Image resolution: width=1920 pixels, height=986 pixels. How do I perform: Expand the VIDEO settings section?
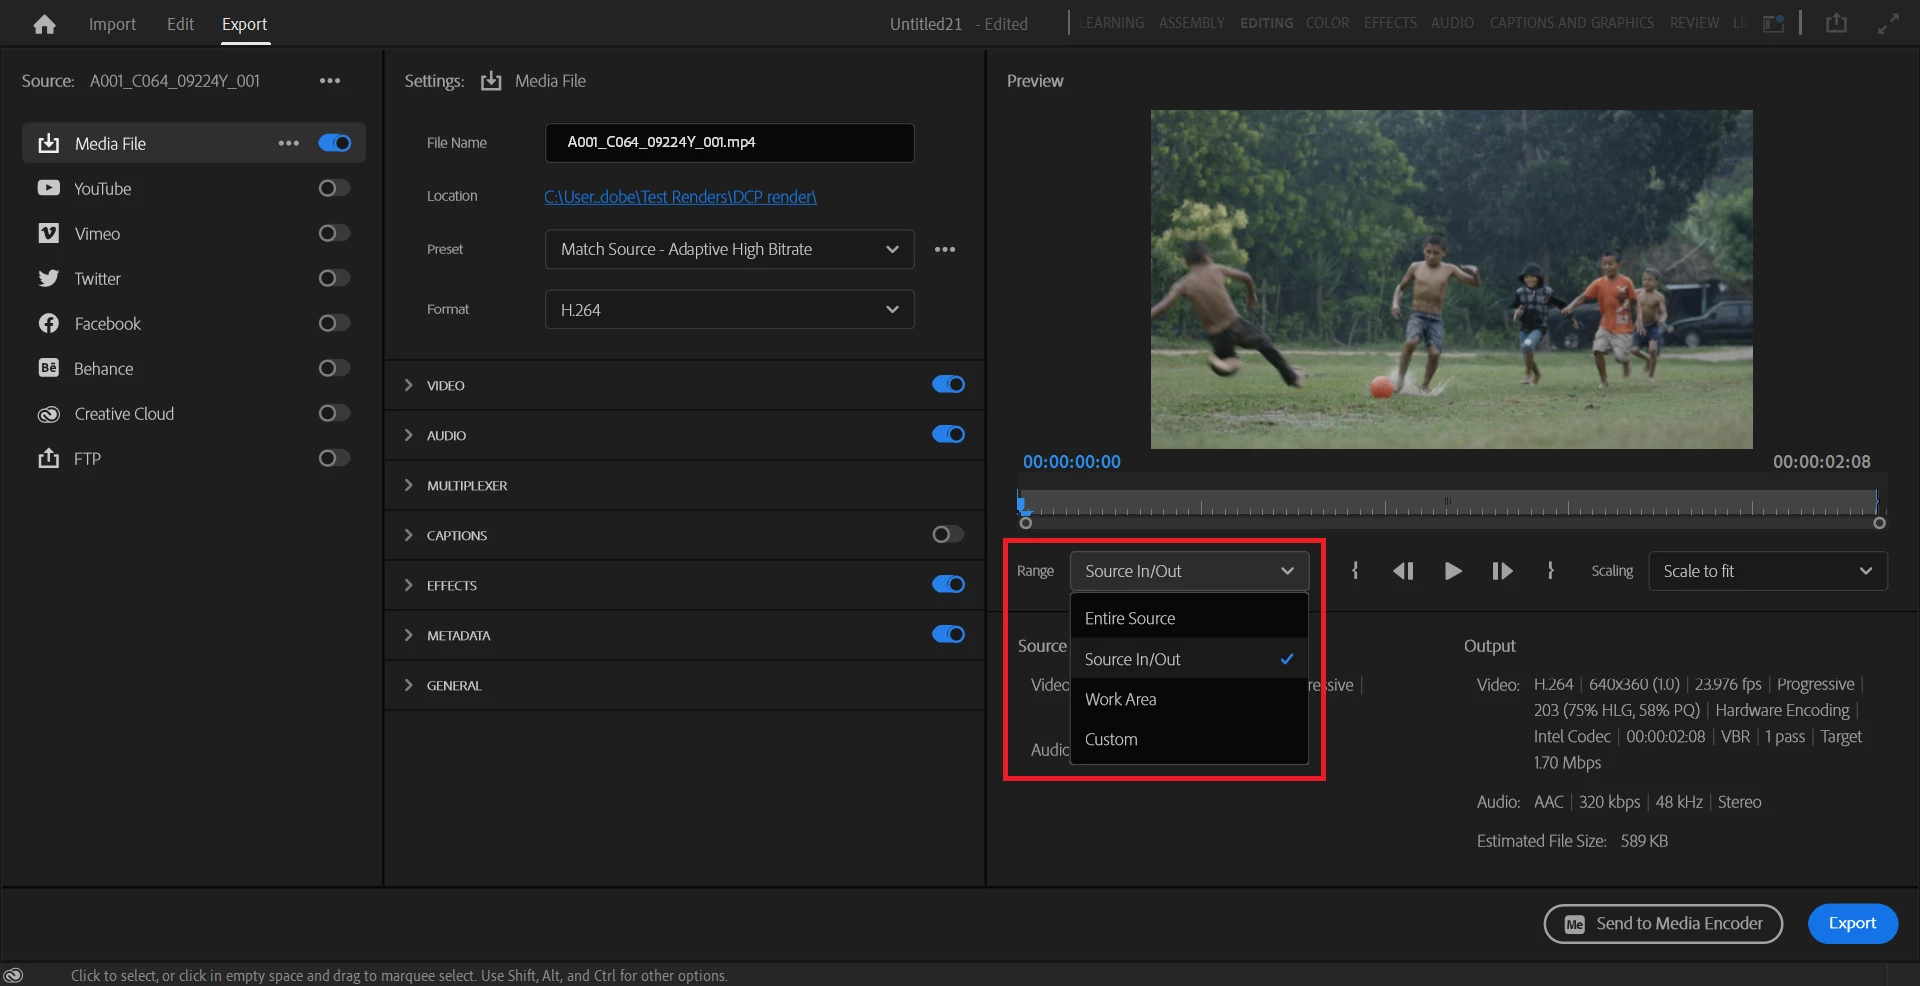coord(408,385)
